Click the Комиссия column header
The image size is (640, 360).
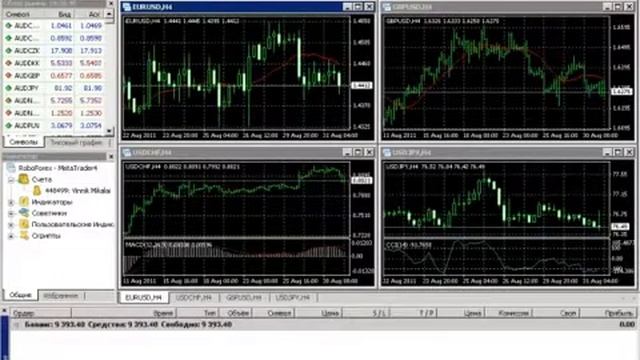click(509, 313)
